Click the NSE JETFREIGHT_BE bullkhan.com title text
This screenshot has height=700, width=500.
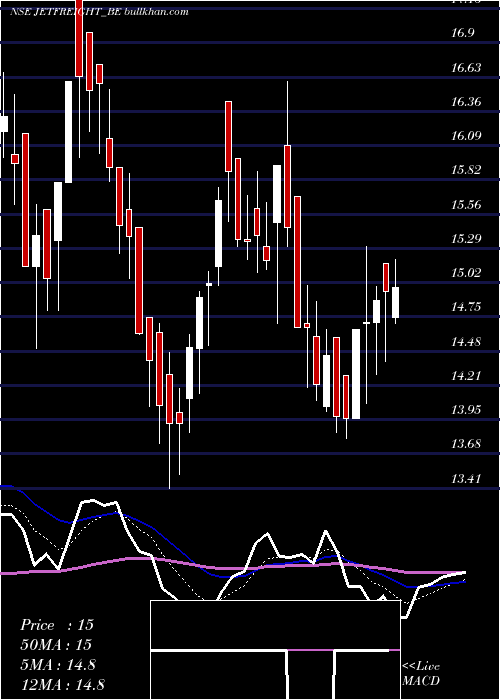point(99,12)
